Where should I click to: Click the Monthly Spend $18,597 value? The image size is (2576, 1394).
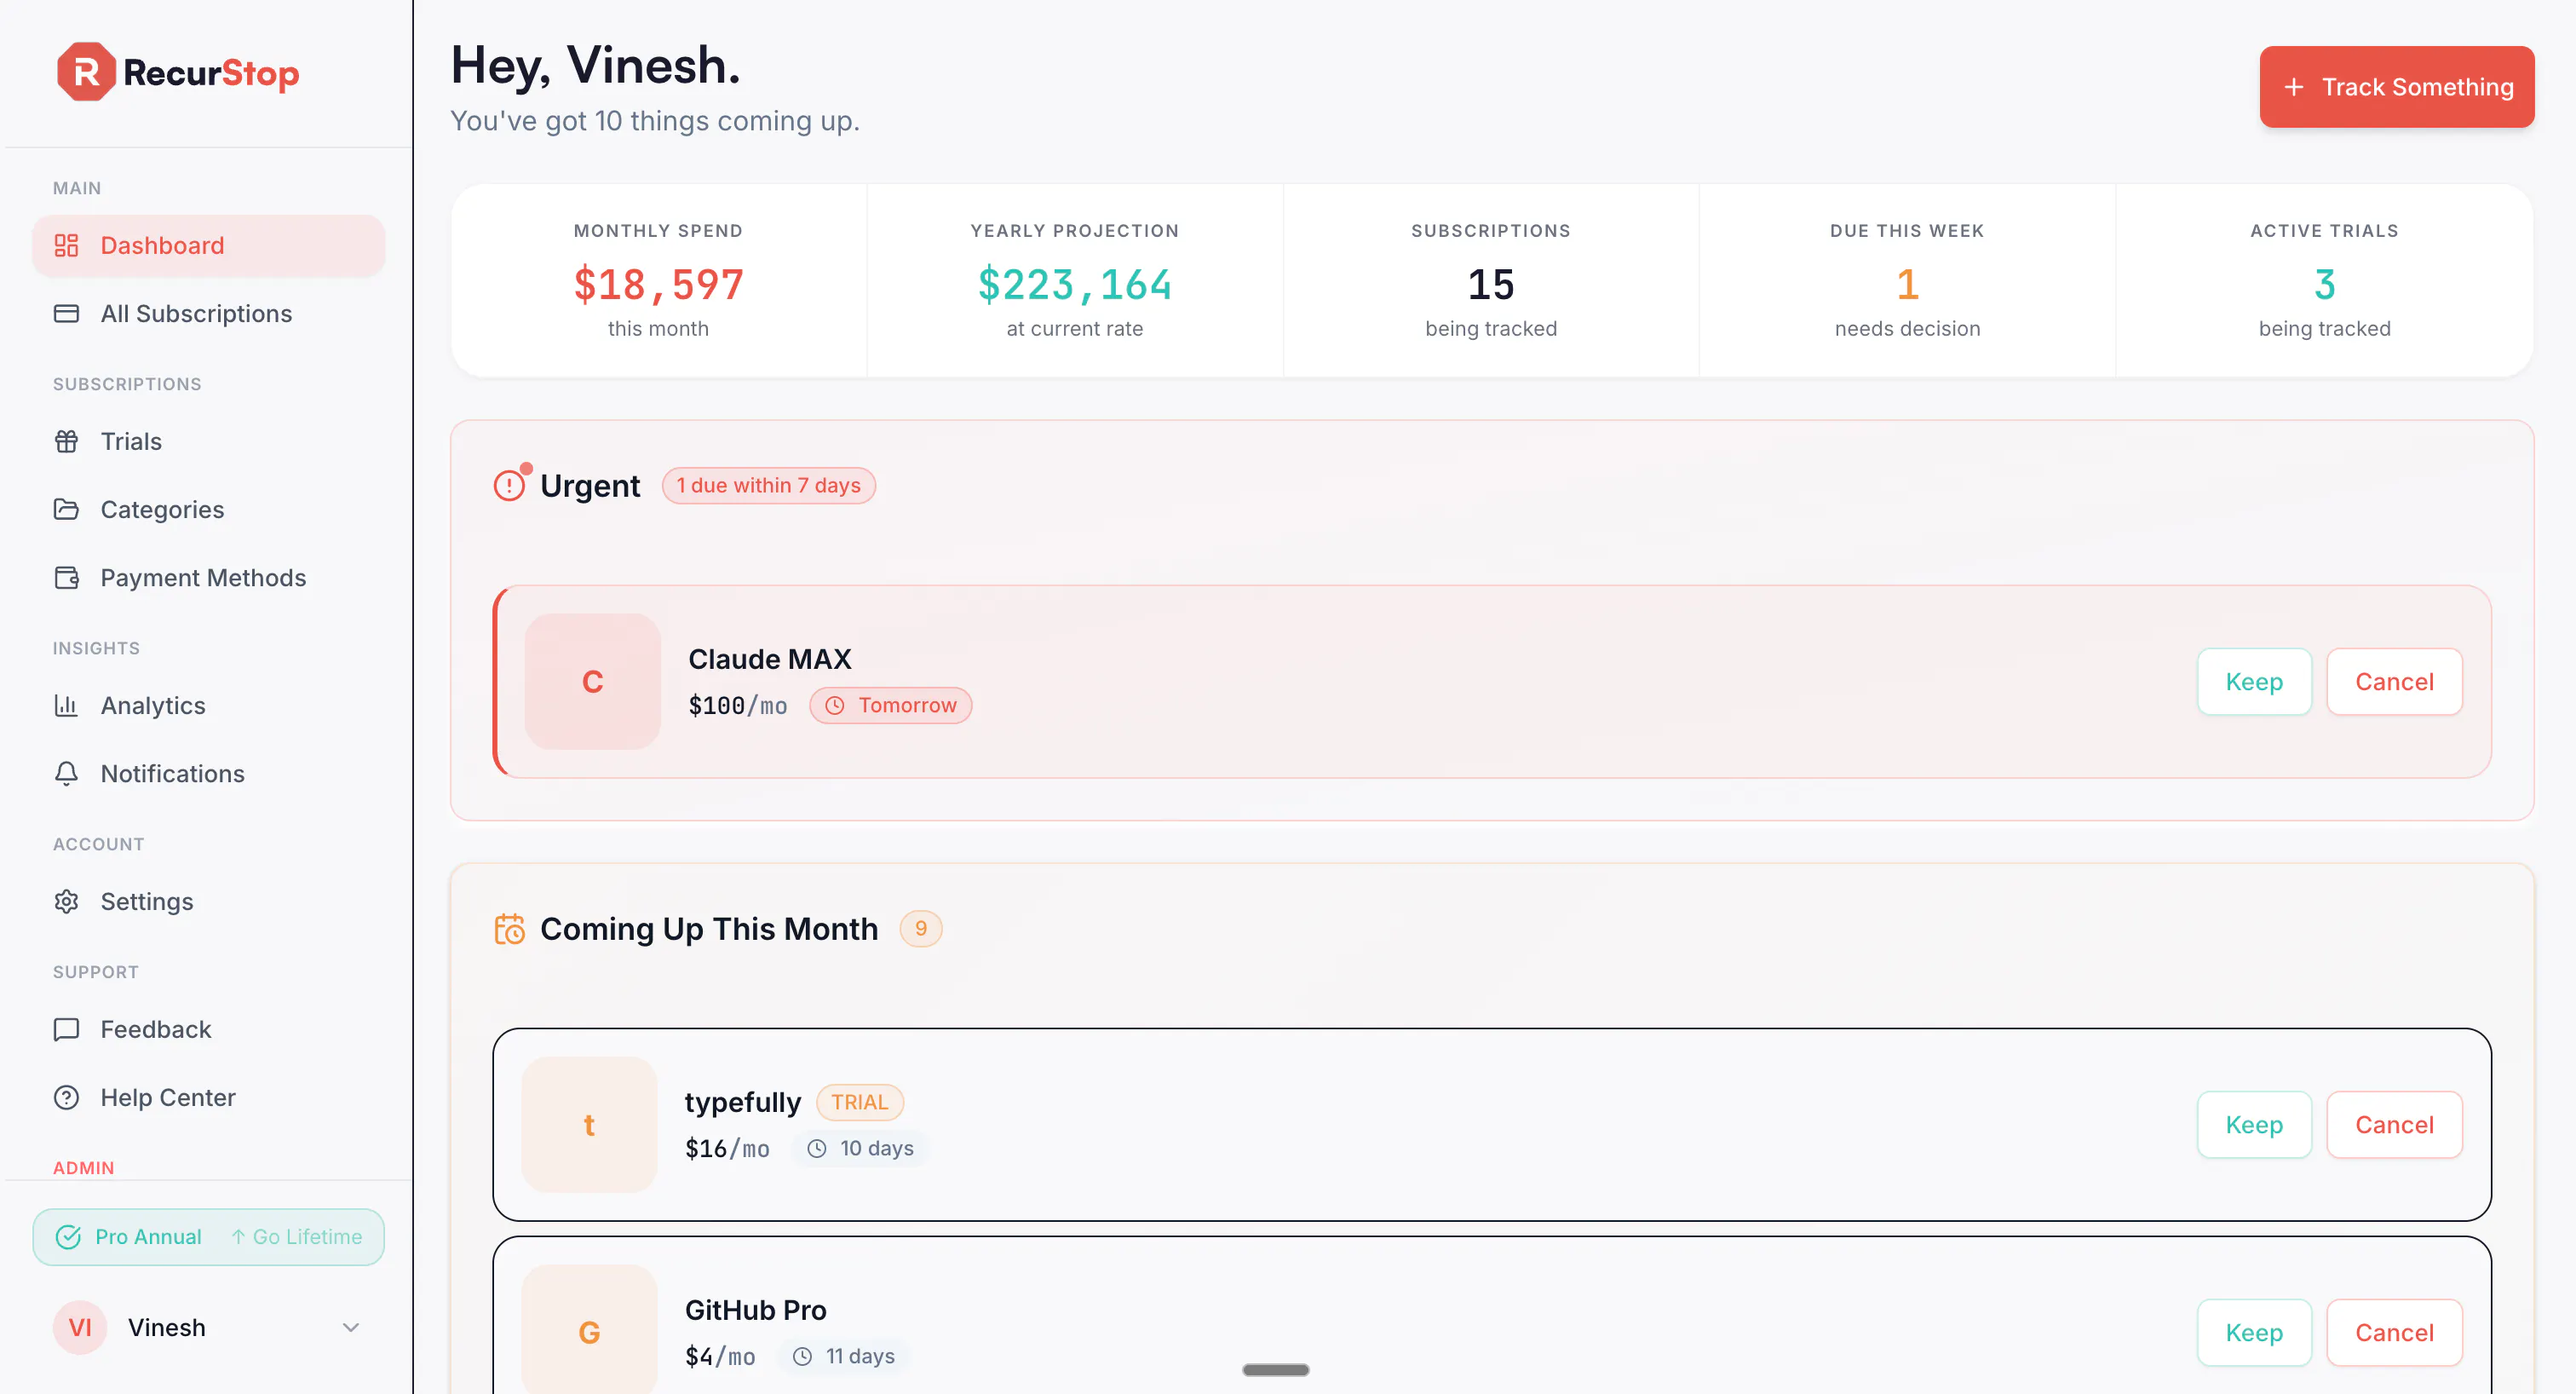[x=658, y=284]
